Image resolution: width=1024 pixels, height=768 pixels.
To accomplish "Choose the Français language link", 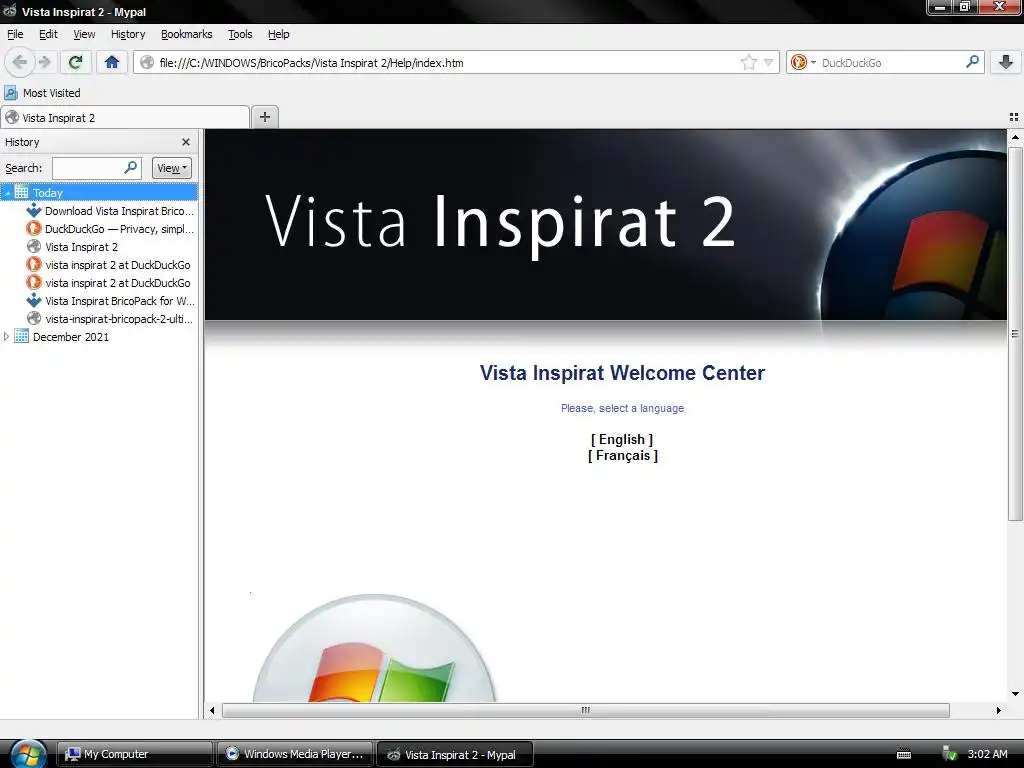I will click(622, 456).
